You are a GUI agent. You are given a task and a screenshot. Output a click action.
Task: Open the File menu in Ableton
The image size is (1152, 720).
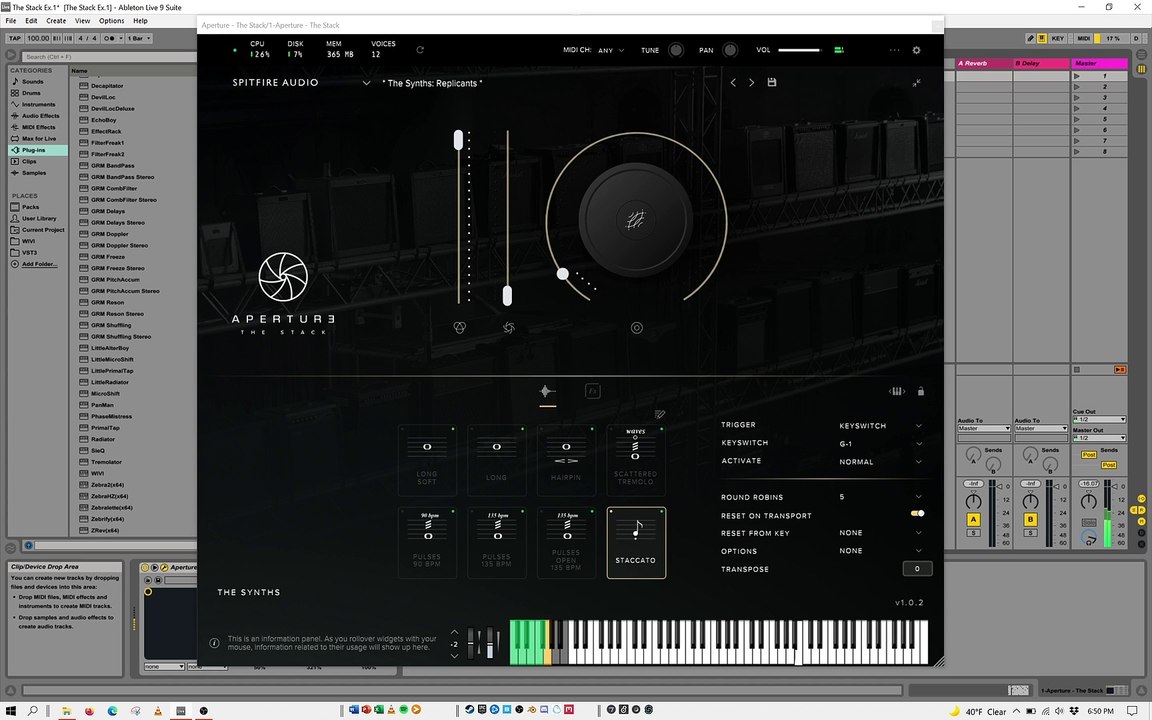[x=11, y=21]
